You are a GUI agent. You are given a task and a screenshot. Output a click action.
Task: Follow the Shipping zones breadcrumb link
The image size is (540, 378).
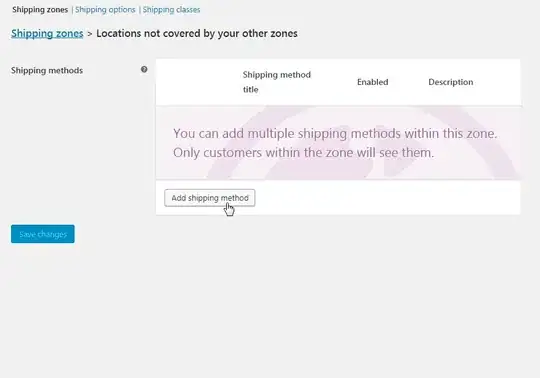tap(47, 33)
